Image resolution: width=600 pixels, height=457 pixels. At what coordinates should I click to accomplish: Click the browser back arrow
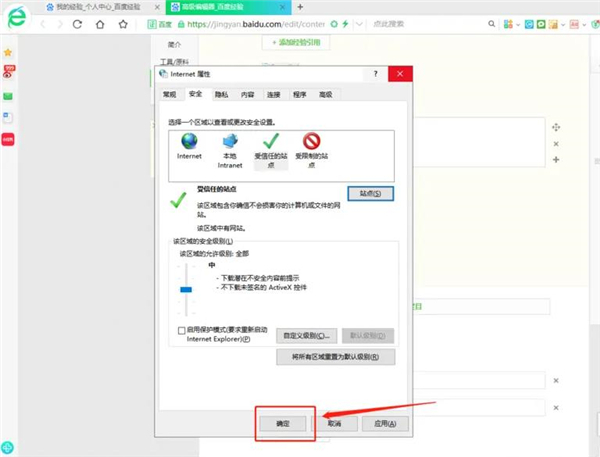coord(44,23)
